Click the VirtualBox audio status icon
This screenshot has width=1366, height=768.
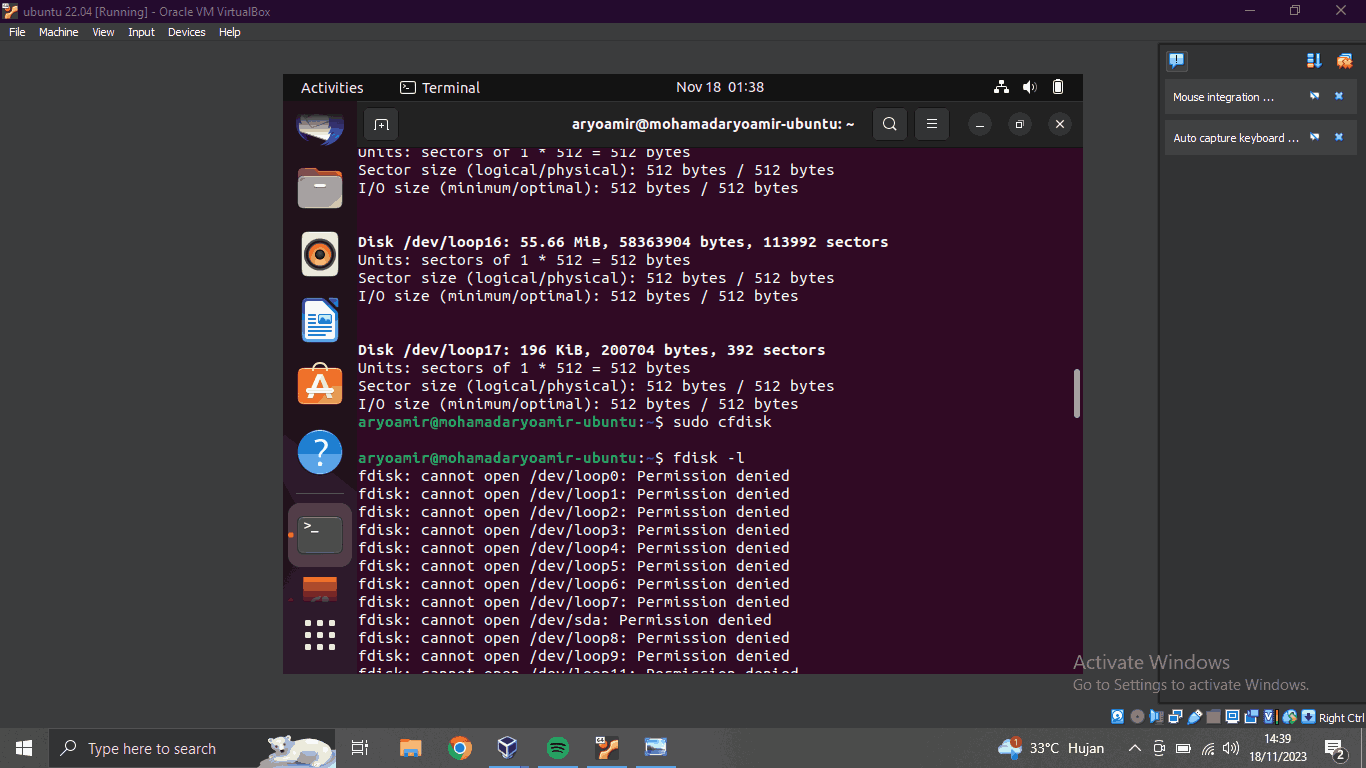[1156, 717]
